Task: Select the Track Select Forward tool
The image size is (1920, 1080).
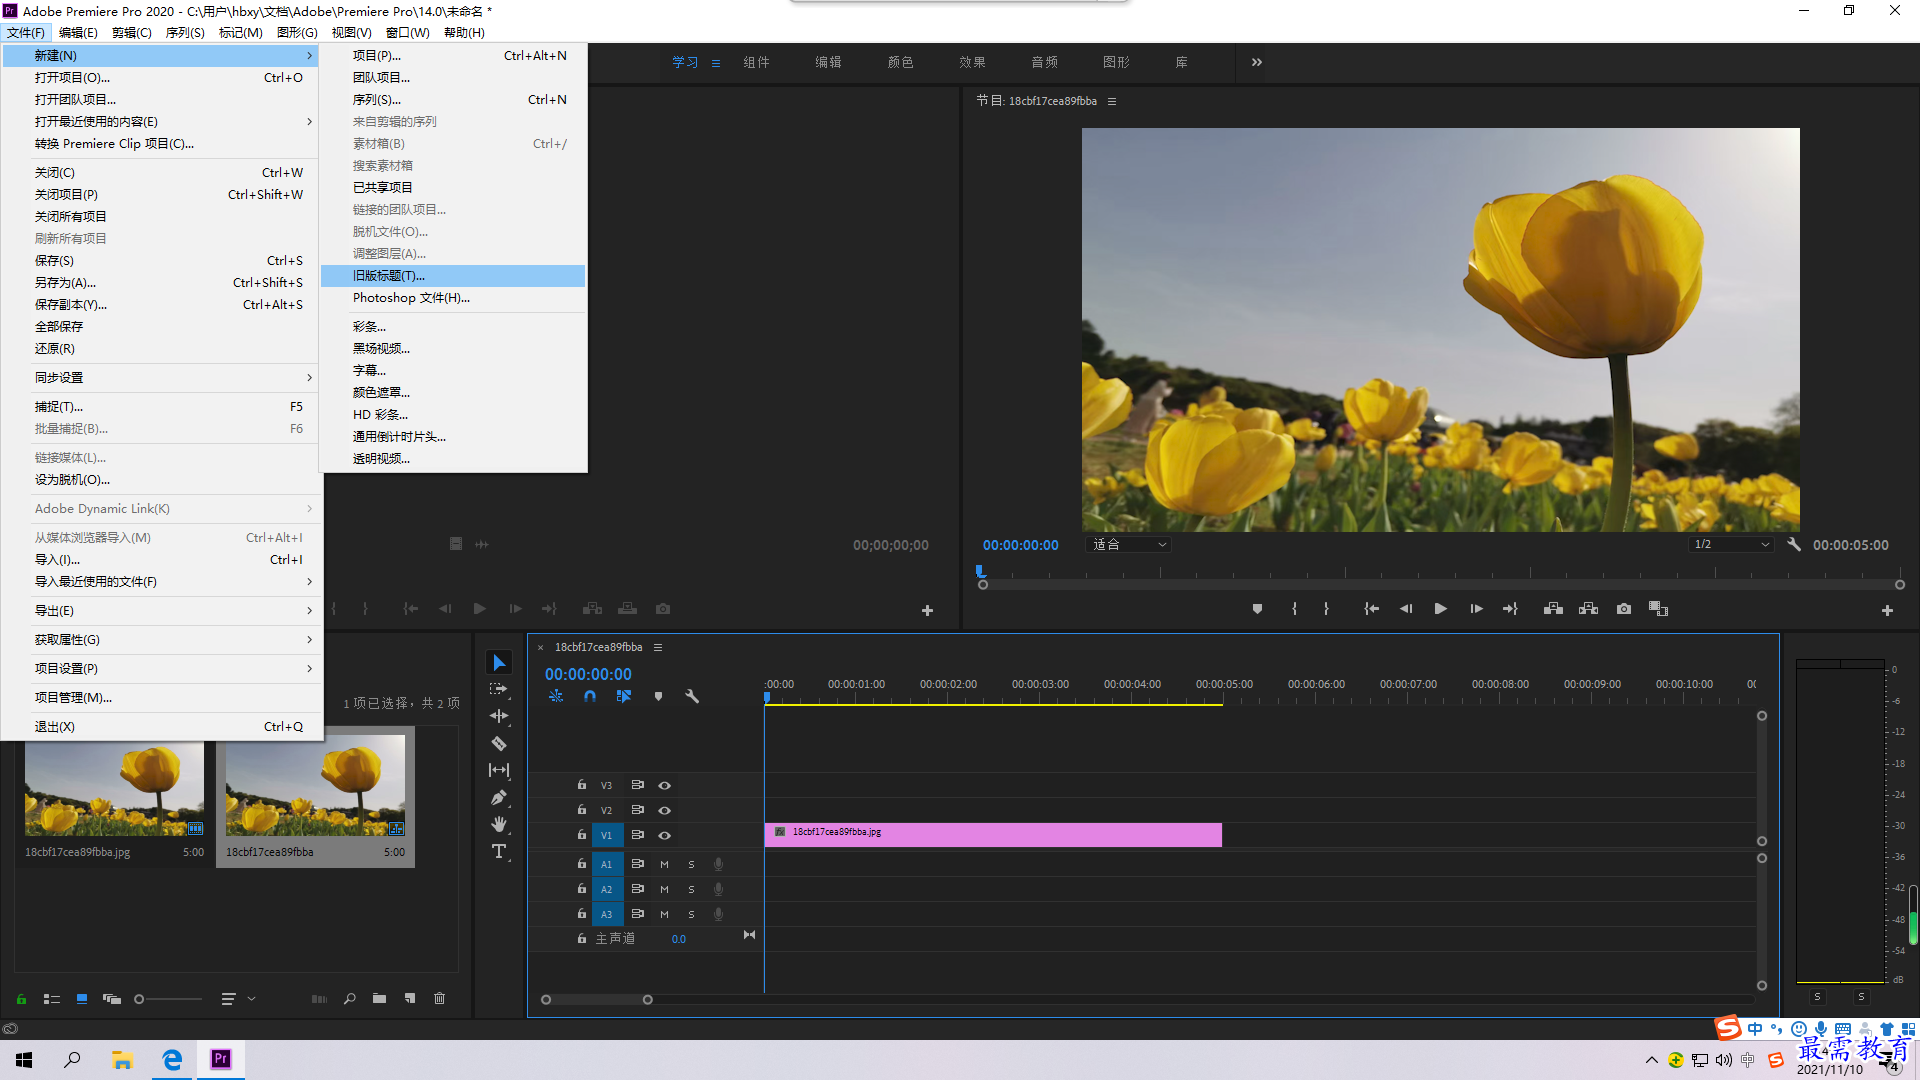Action: (499, 690)
